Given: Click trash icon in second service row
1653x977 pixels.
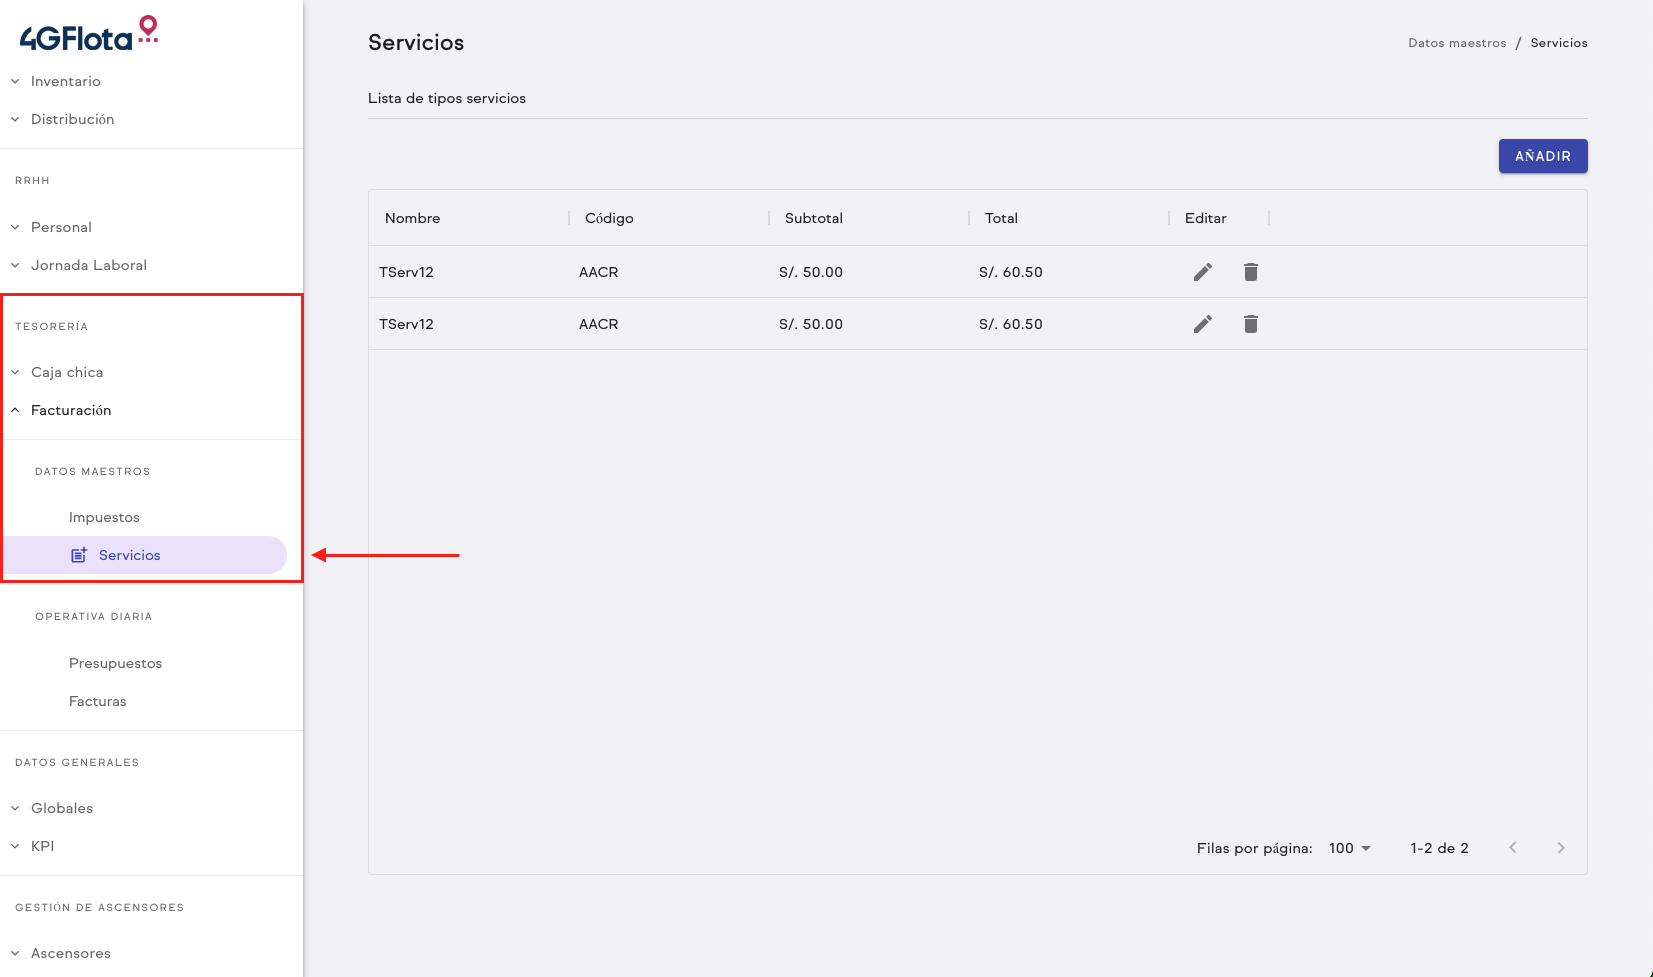Looking at the screenshot, I should click(1250, 324).
